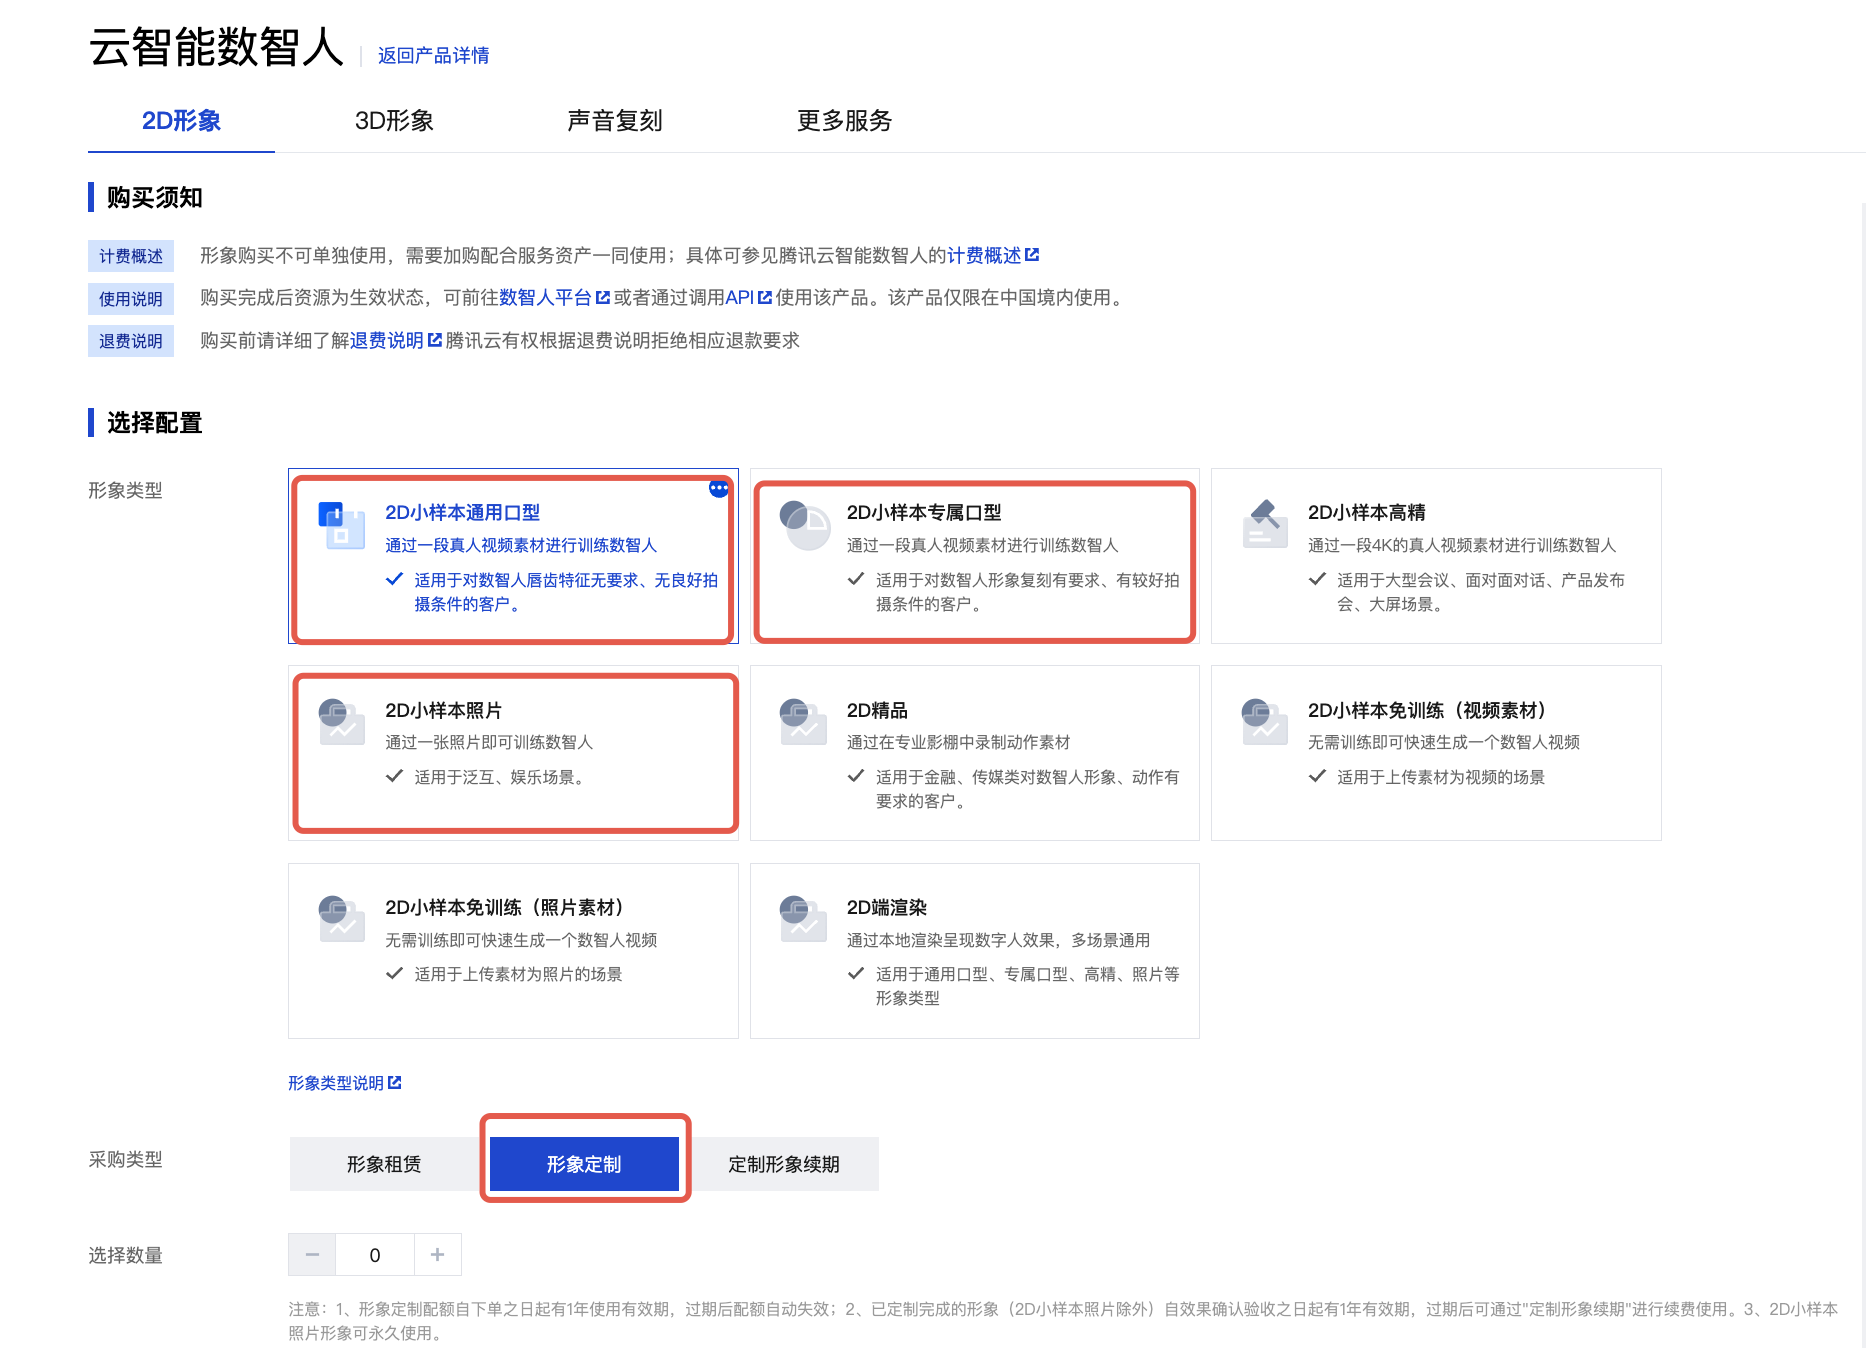Click external-link icon after 计费概述 link

(x=1032, y=255)
